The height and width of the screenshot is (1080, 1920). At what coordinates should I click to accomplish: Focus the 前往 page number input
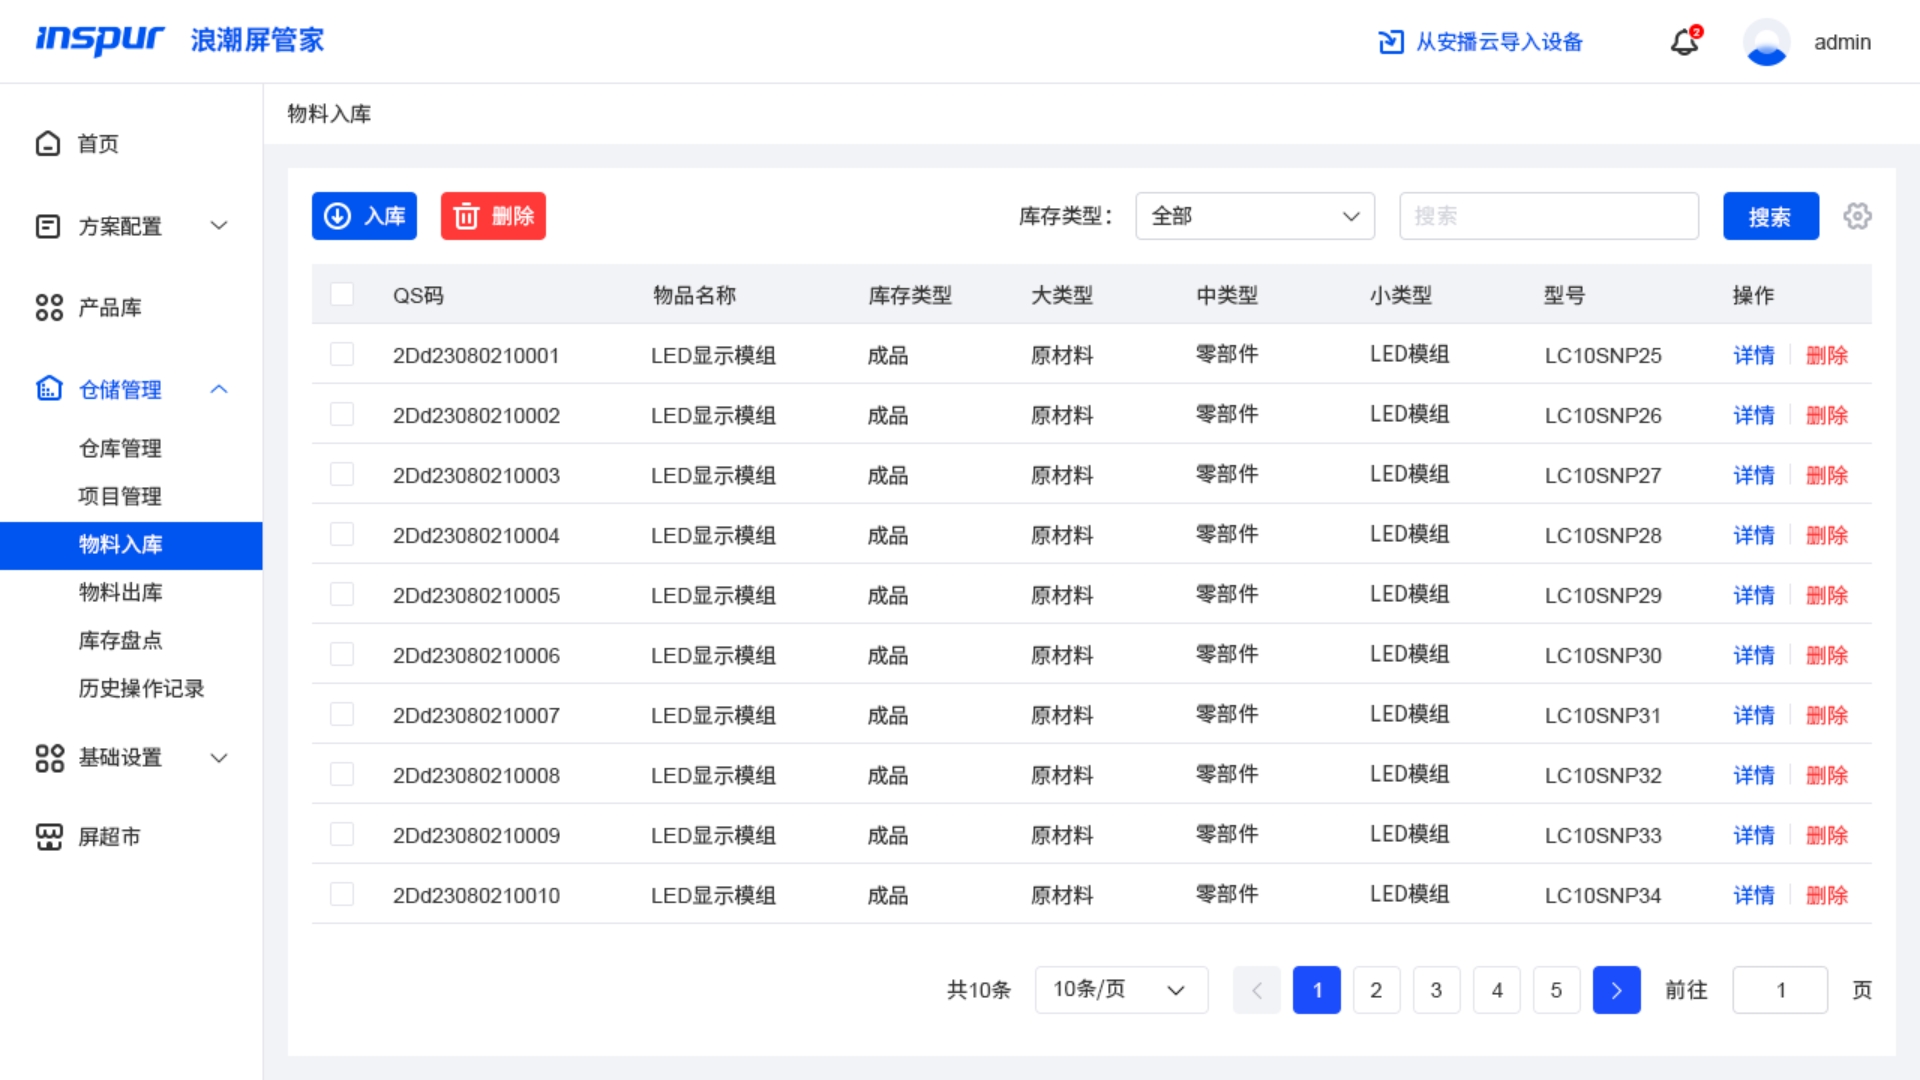1780,990
